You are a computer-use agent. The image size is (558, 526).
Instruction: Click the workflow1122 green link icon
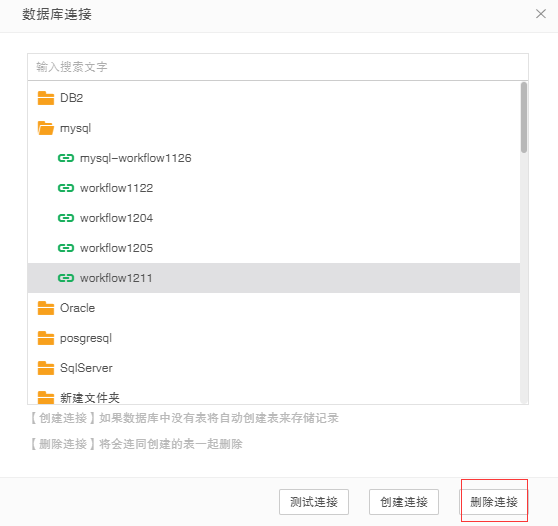(x=66, y=188)
